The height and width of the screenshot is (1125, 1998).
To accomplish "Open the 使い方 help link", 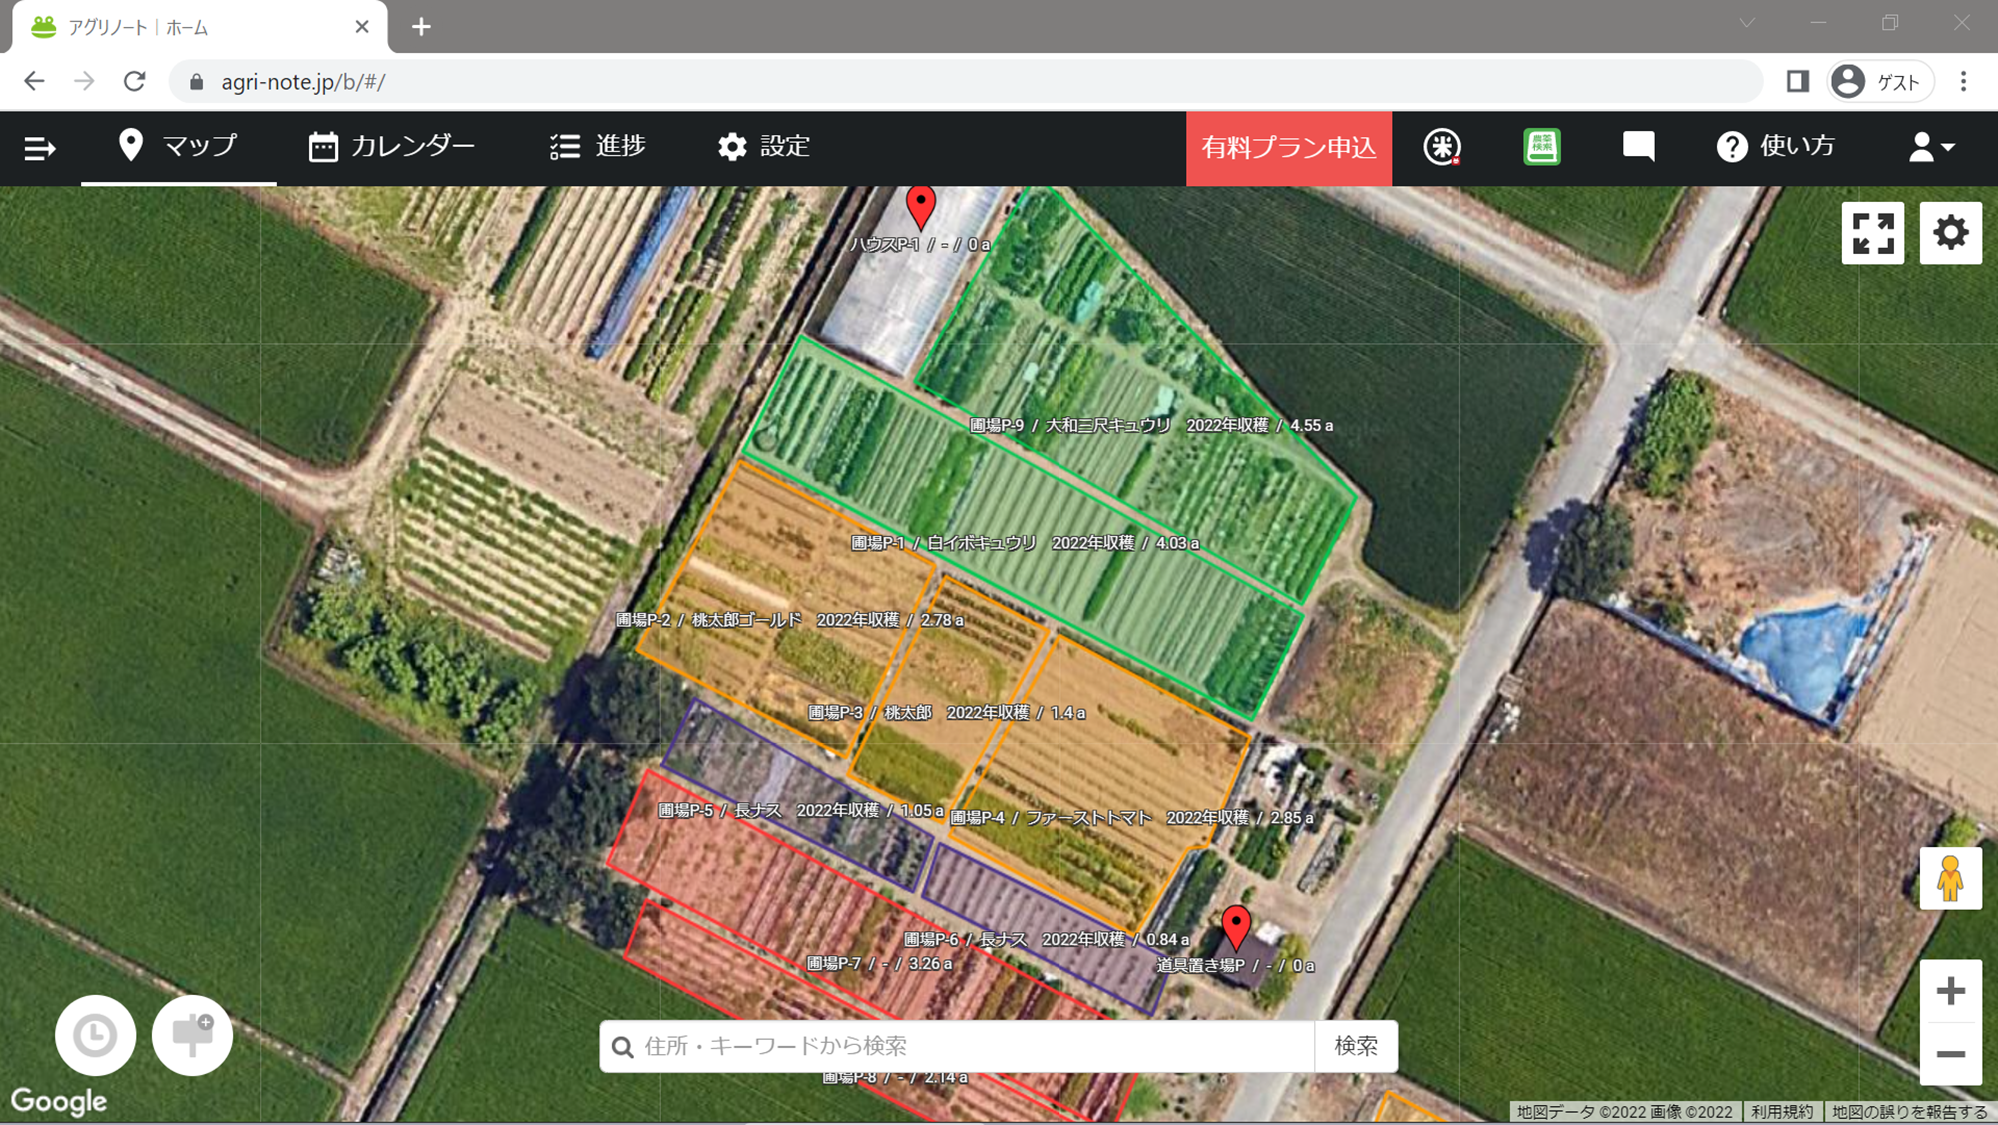I will tap(1776, 147).
